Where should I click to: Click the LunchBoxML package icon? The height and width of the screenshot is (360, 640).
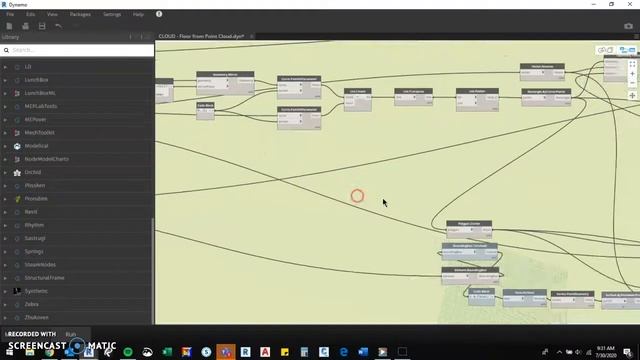coord(17,93)
